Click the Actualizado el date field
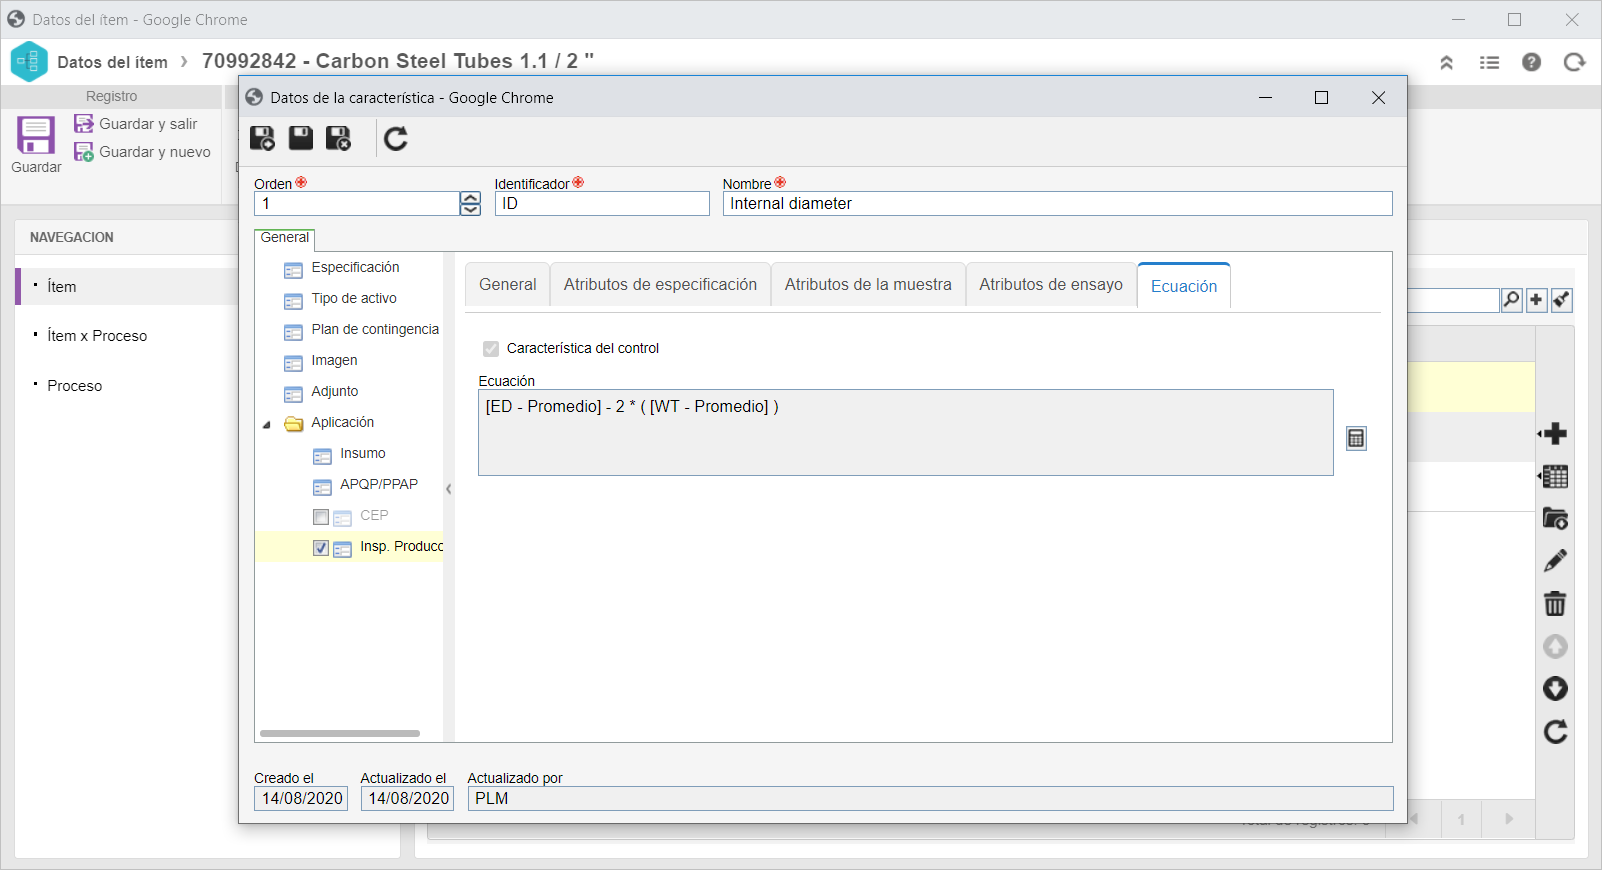The image size is (1602, 870). point(407,798)
